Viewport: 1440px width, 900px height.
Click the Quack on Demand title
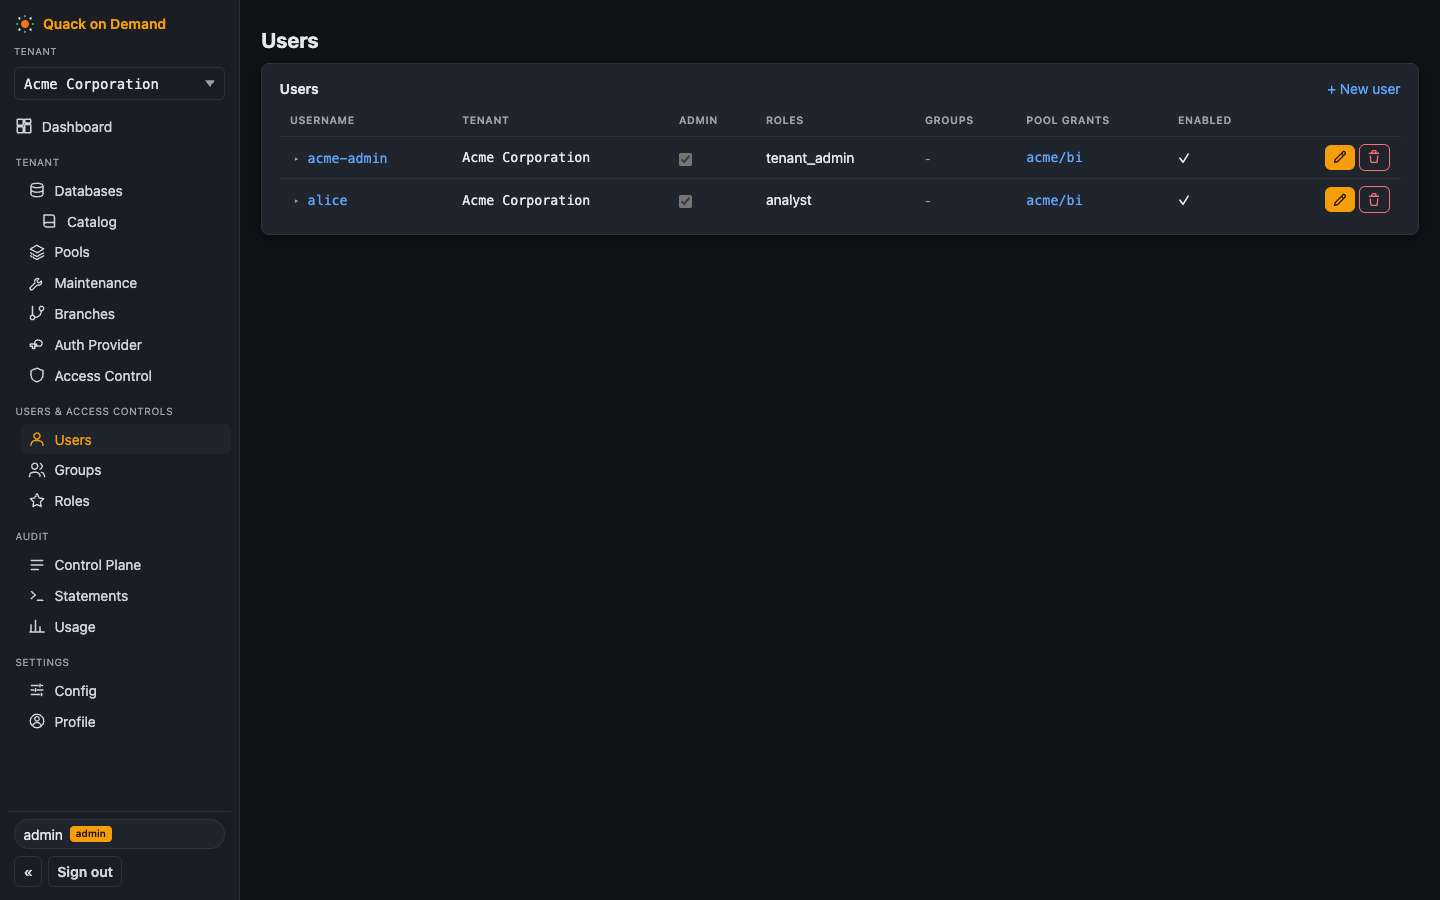pyautogui.click(x=104, y=24)
